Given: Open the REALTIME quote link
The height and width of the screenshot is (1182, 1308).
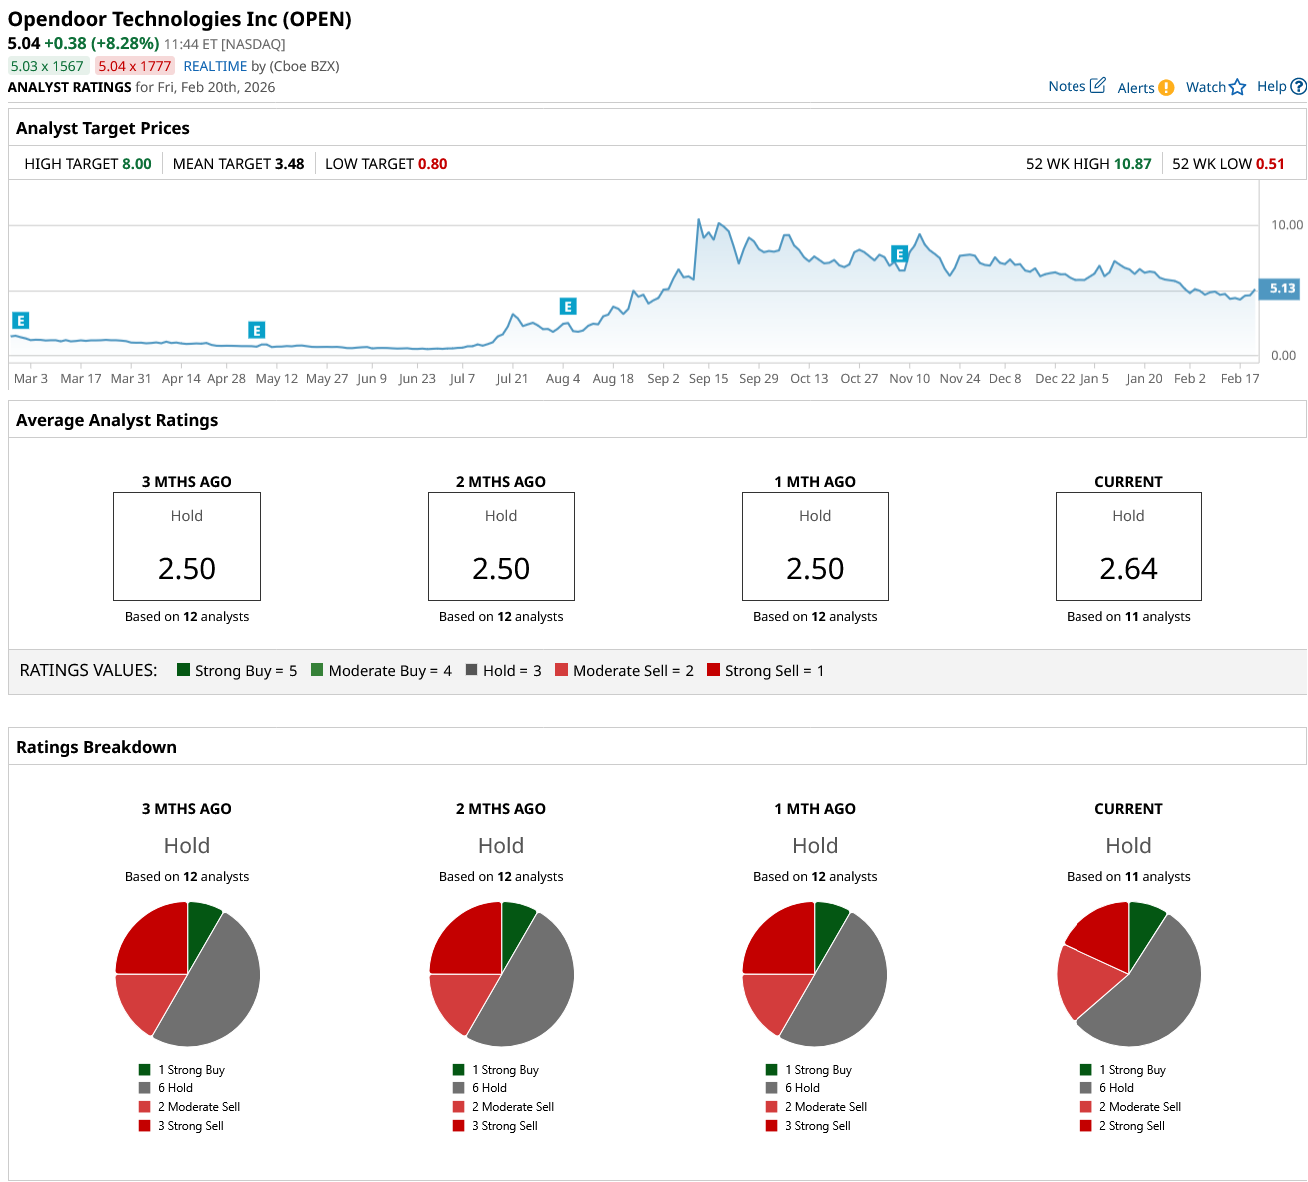Looking at the screenshot, I should (215, 66).
